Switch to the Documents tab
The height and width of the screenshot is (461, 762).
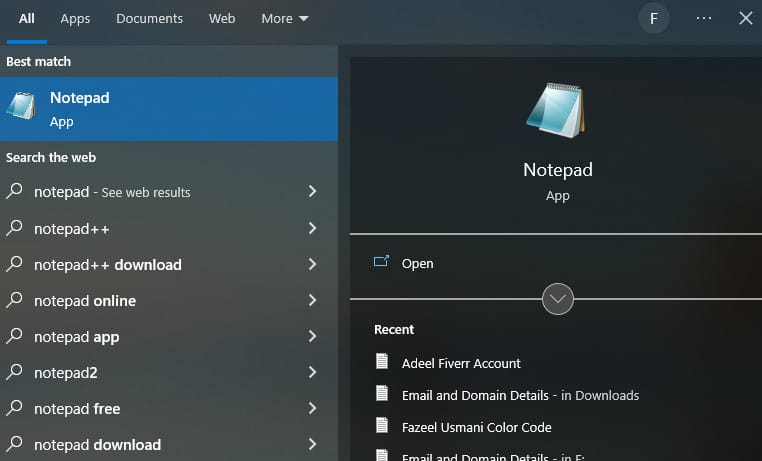tap(149, 18)
